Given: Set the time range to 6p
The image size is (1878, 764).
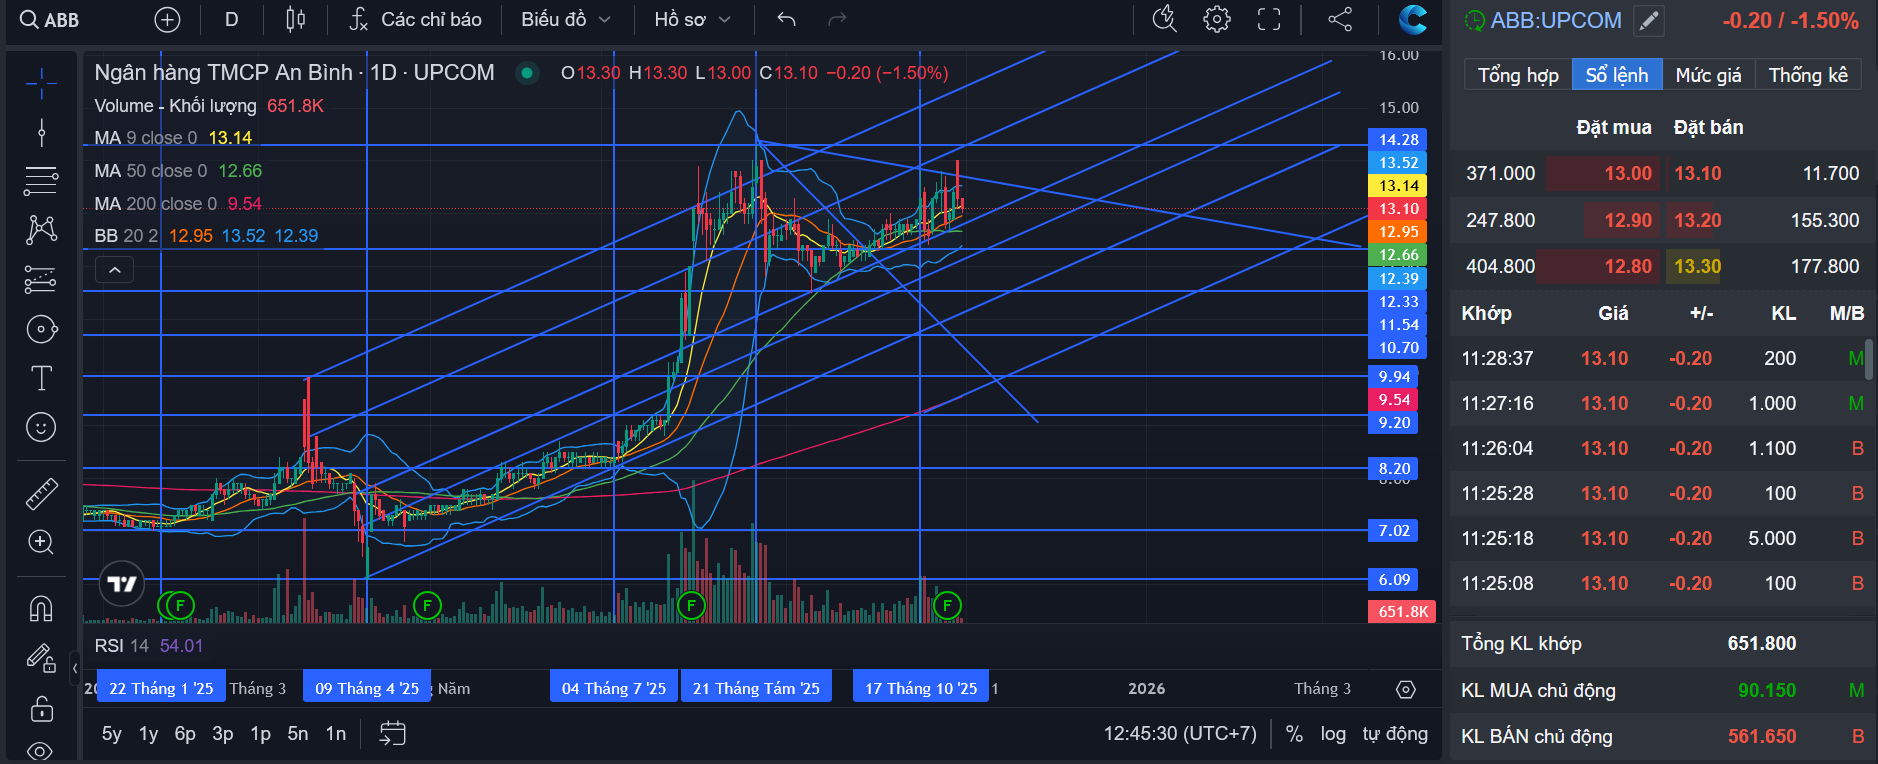Looking at the screenshot, I should click(185, 734).
